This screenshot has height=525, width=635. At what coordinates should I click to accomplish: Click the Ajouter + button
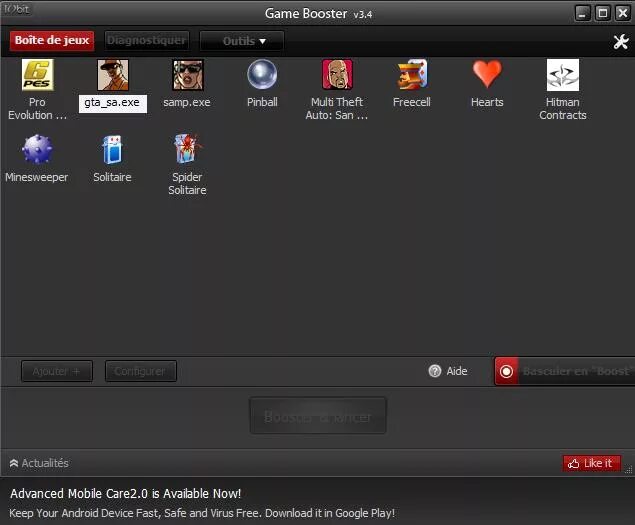click(x=57, y=371)
